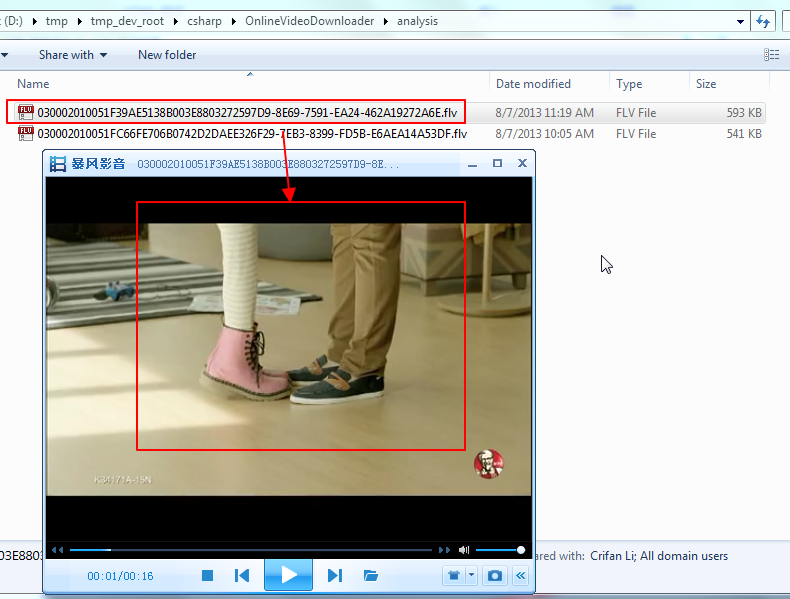Adjust the player volume slider
Screen dimensions: 790x599
499,550
